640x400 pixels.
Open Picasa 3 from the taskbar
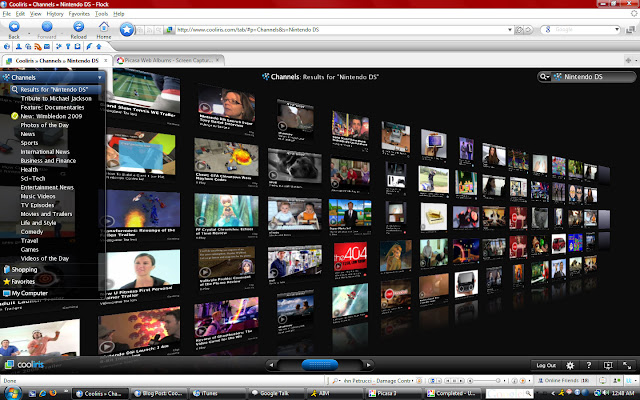(x=393, y=393)
